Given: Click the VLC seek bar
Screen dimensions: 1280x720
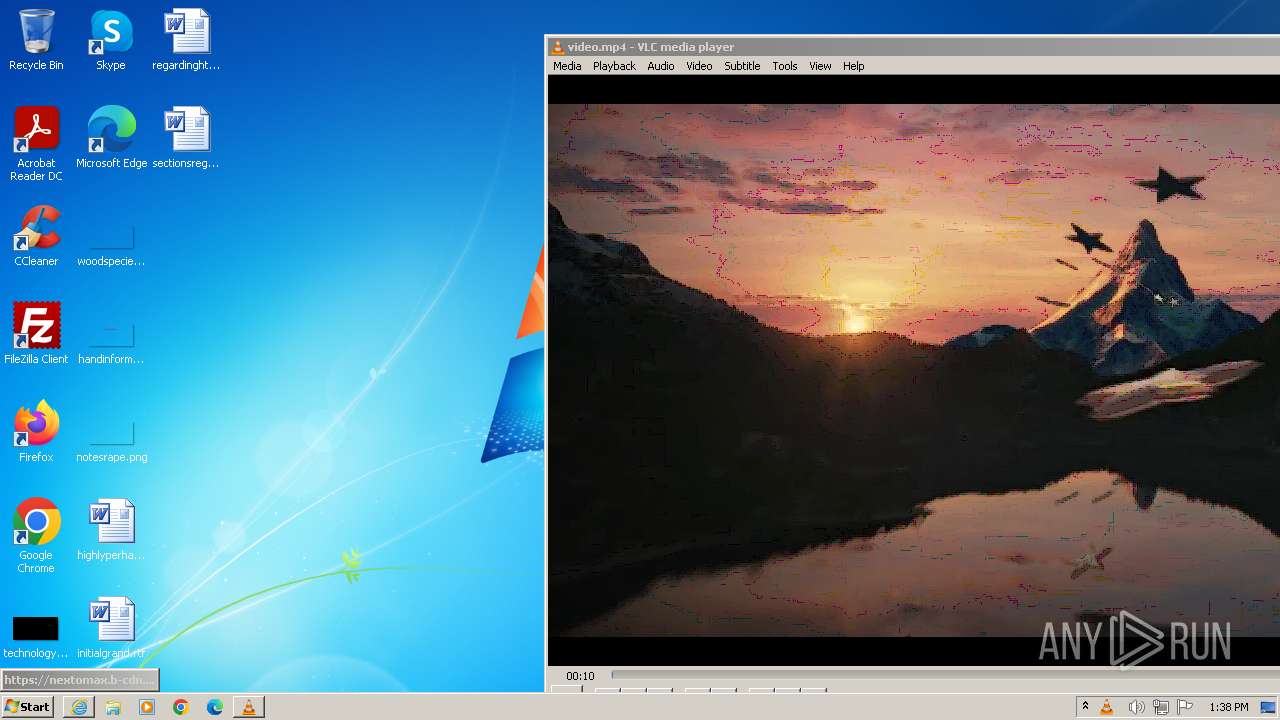Looking at the screenshot, I should click(945, 676).
